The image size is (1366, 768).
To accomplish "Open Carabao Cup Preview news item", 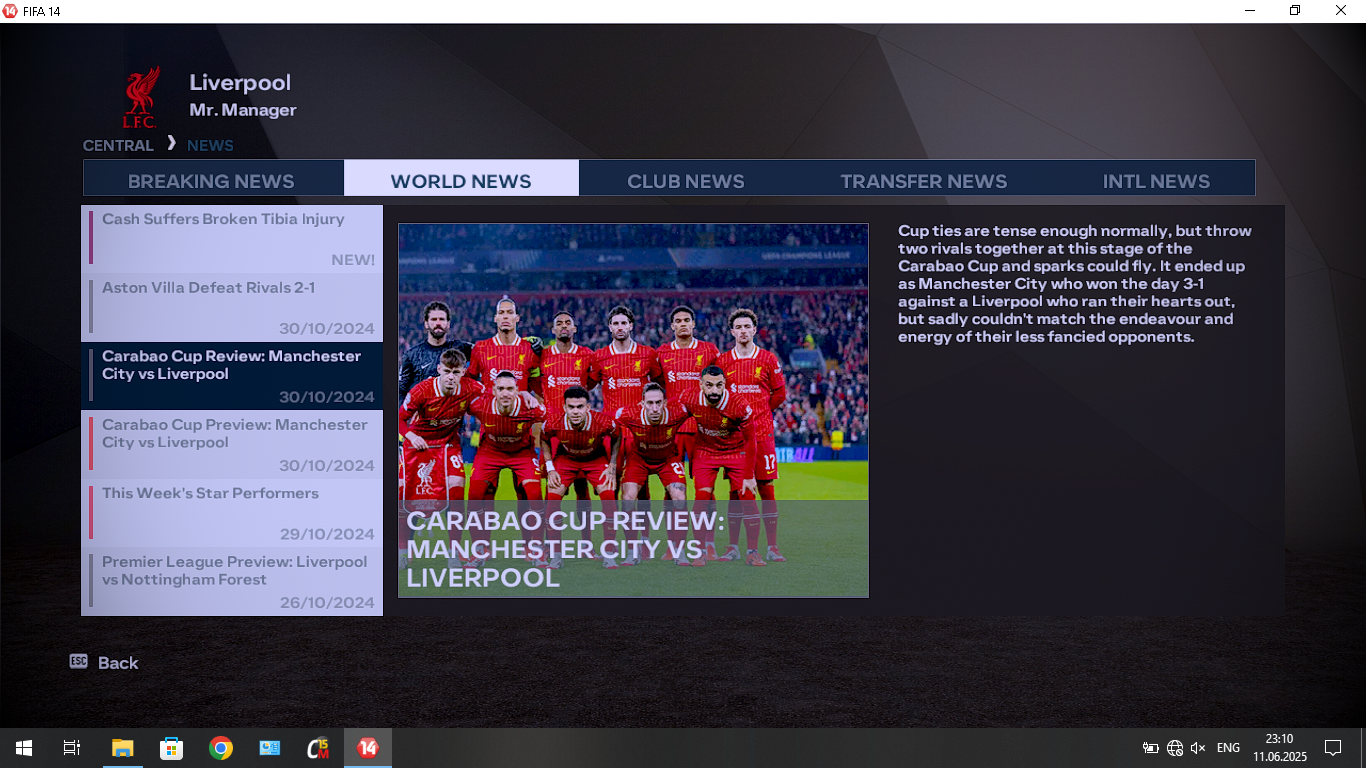I will click(x=232, y=445).
